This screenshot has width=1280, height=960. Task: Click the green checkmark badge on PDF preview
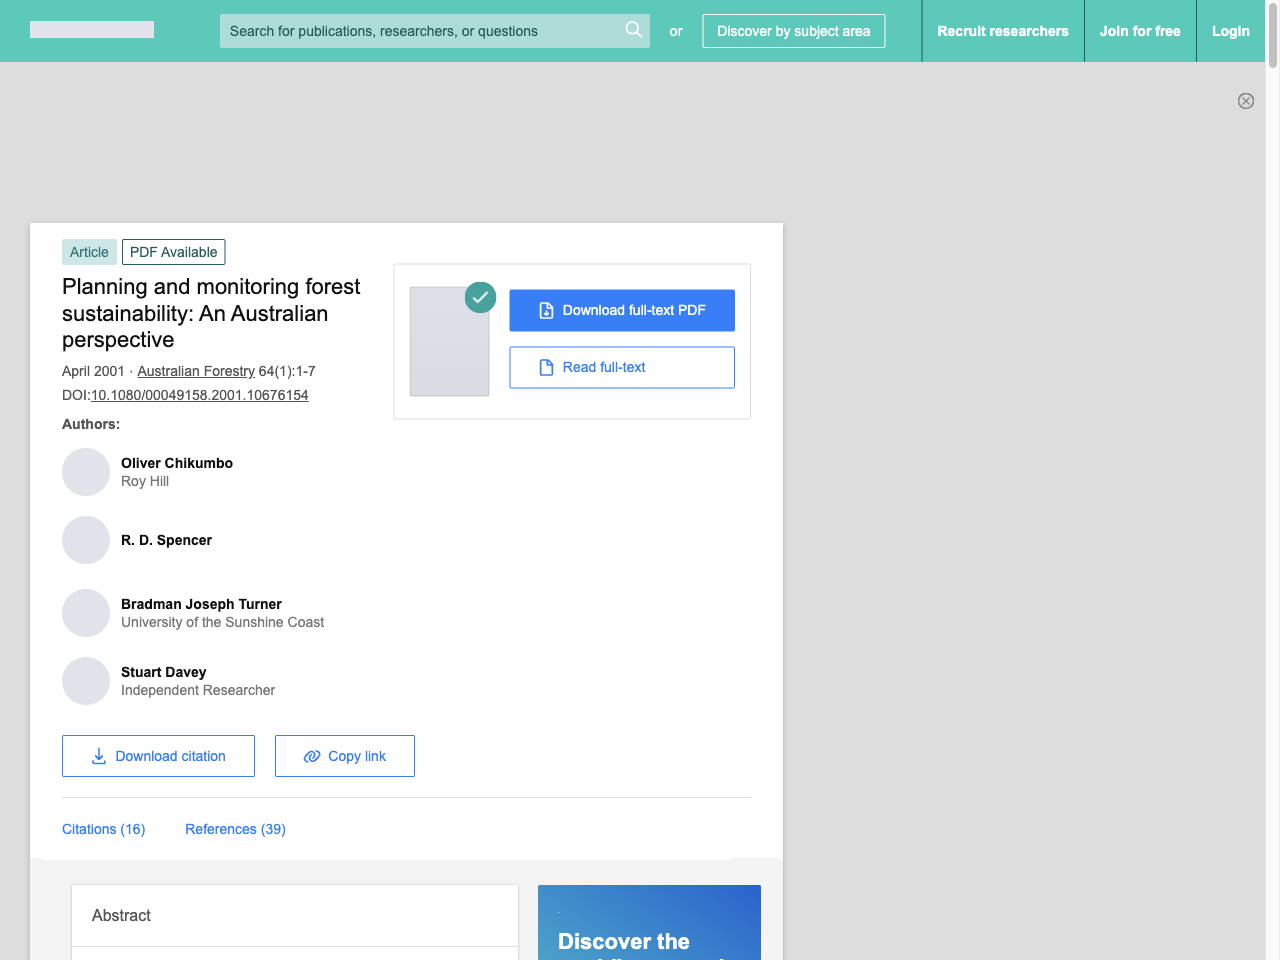point(481,297)
